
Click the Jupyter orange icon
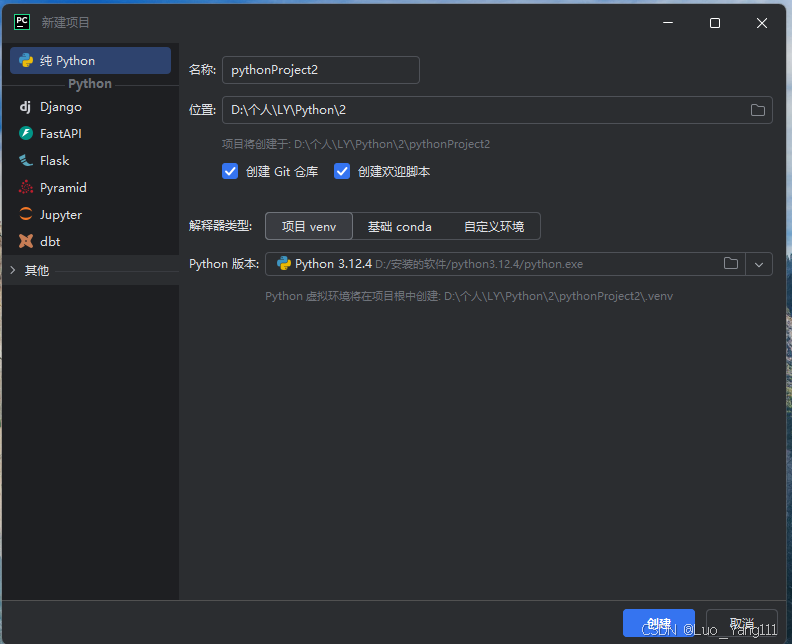click(26, 214)
